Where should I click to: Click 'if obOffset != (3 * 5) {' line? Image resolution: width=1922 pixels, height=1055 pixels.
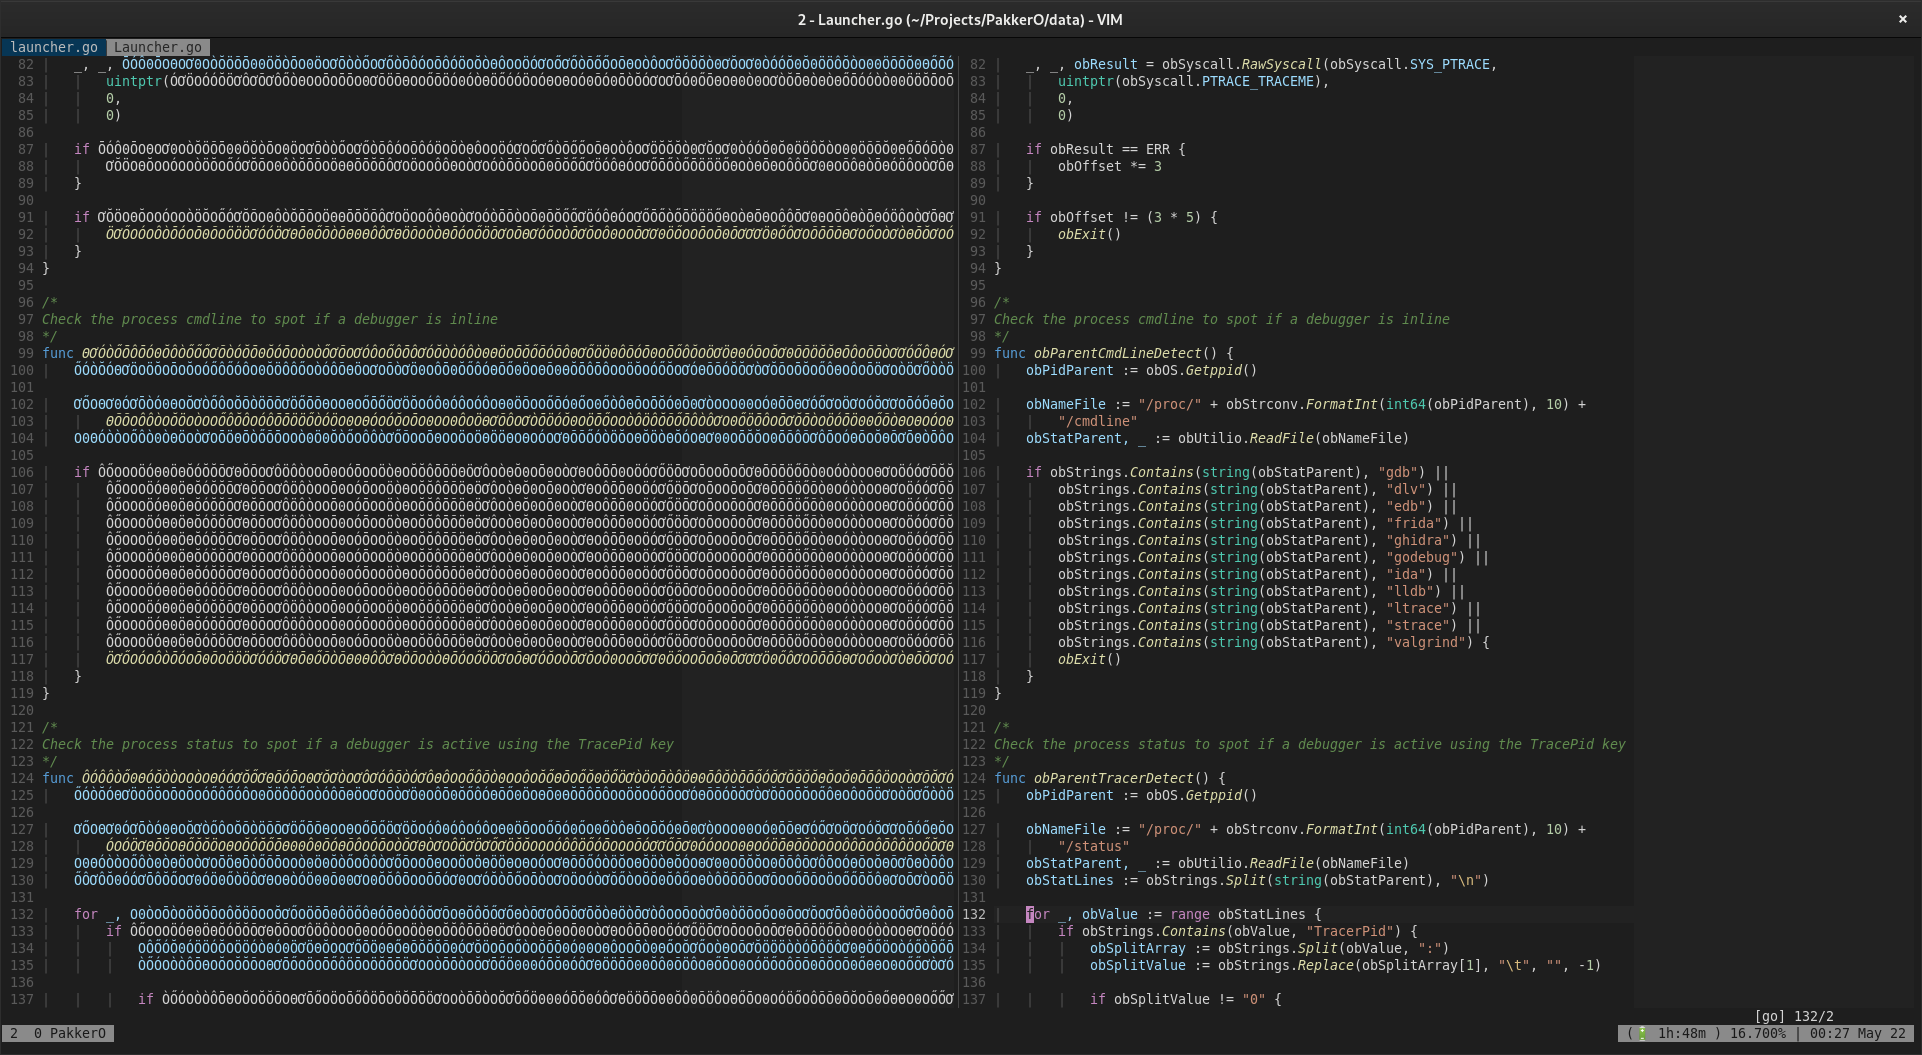(x=1122, y=217)
